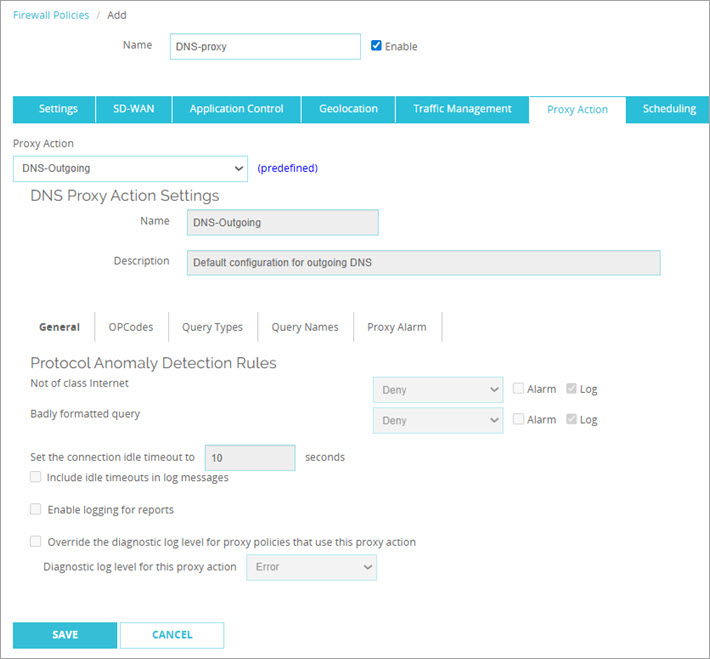
Task: Toggle Alarm for Not of class Internet
Action: (518, 388)
